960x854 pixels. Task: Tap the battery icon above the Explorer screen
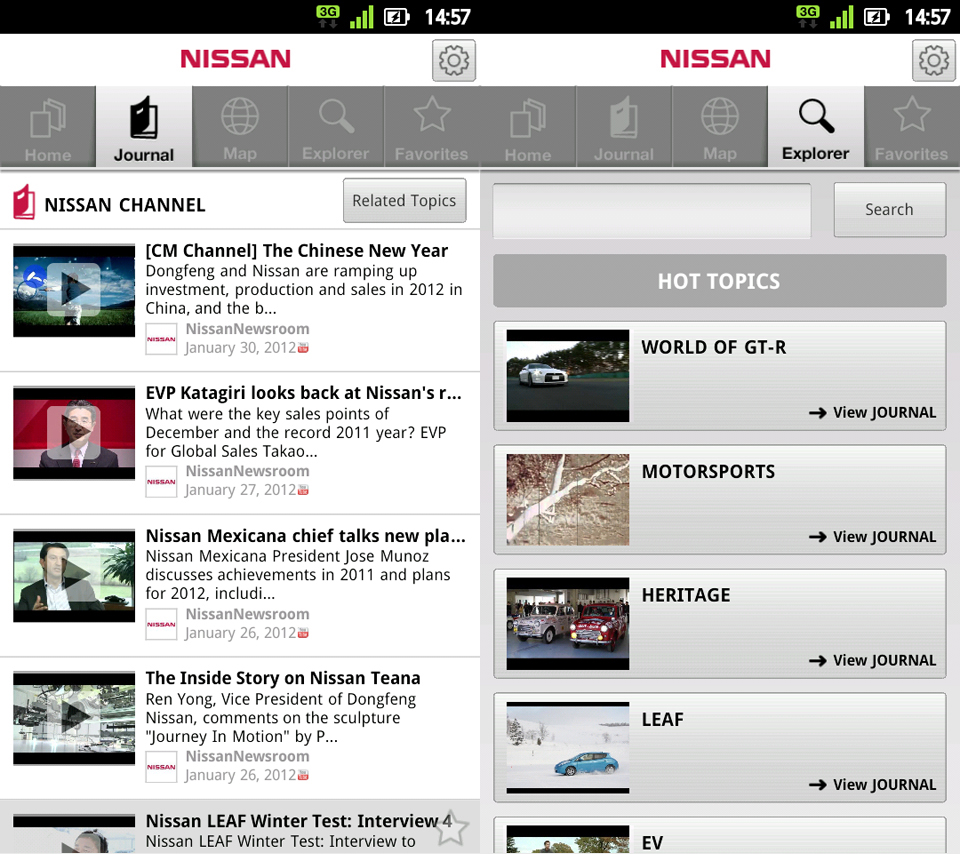click(877, 17)
